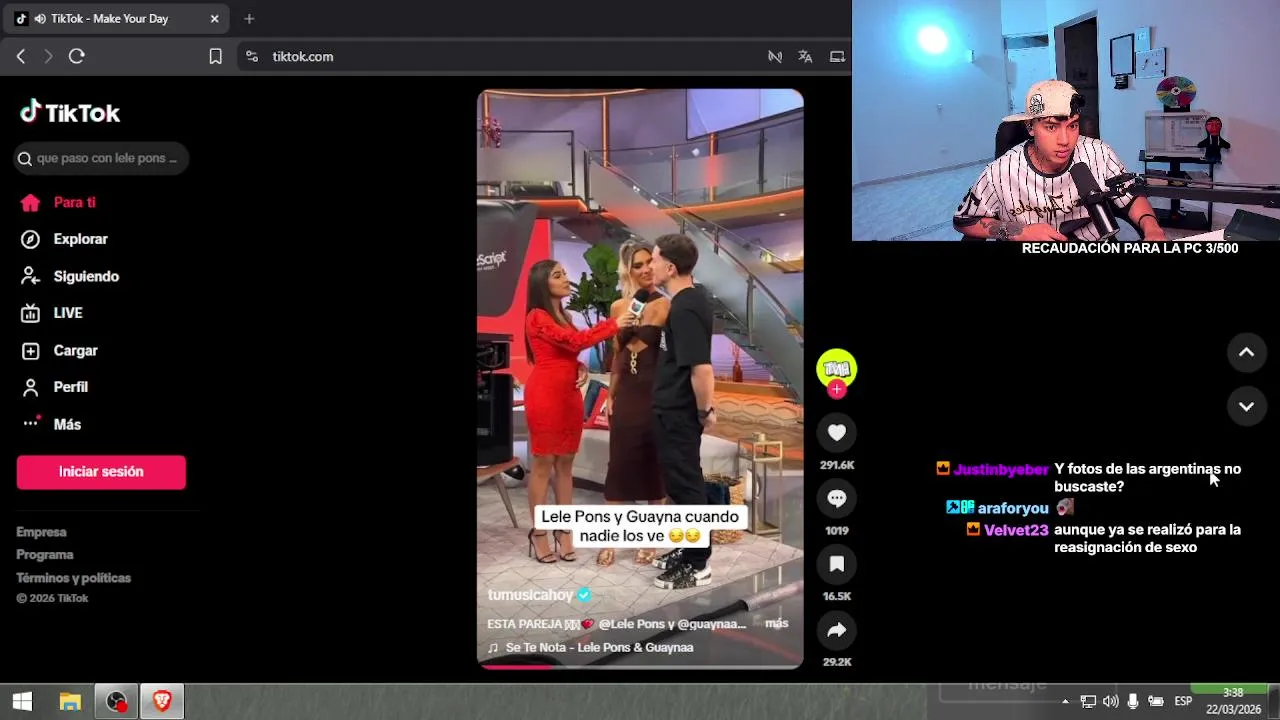
Task: Click Justinbyeber's chat username
Action: coord(1001,469)
